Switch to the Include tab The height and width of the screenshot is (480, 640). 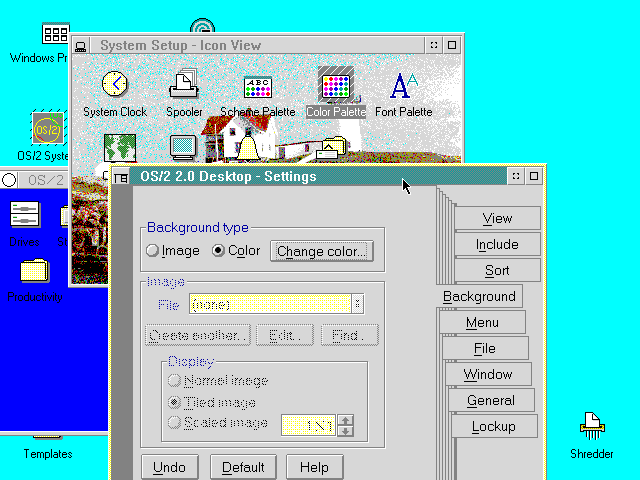pyautogui.click(x=497, y=244)
